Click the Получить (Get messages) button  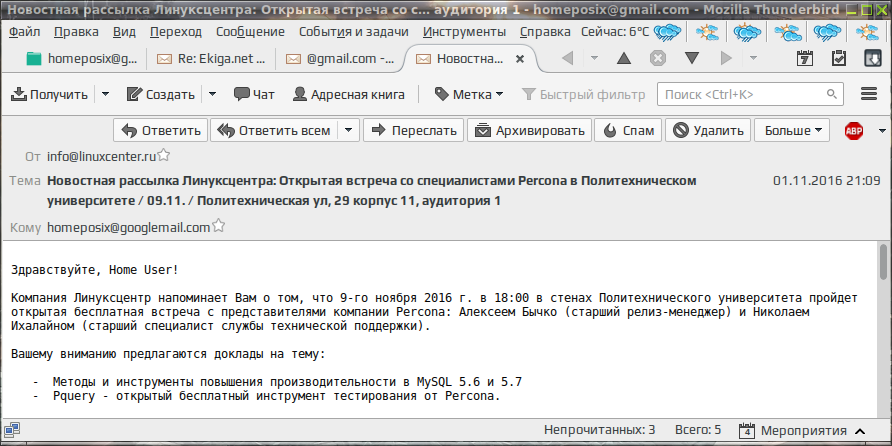[x=49, y=94]
